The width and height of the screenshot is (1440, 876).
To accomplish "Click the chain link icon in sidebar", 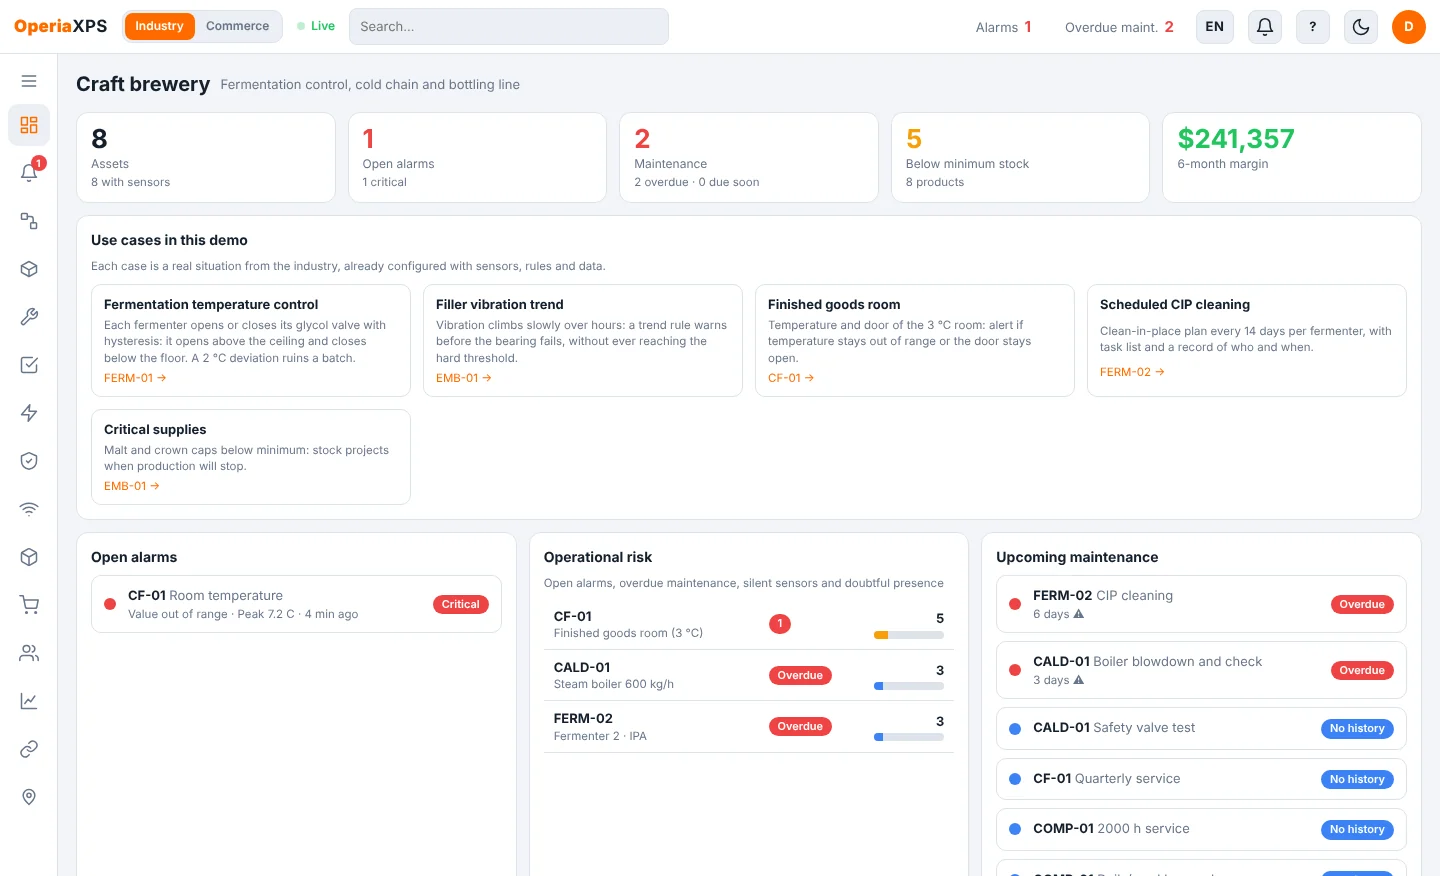I will click(29, 749).
